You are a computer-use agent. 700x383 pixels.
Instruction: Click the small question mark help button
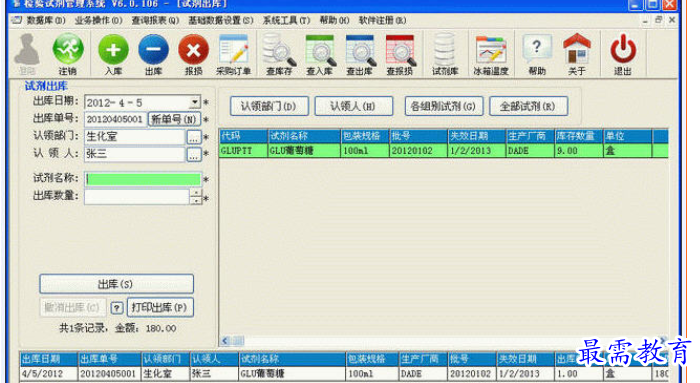tap(117, 308)
